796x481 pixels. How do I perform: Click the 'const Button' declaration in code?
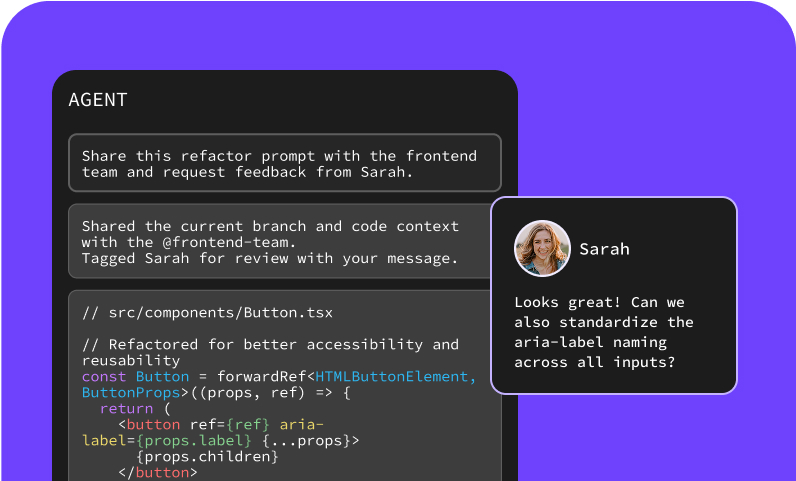(135, 377)
